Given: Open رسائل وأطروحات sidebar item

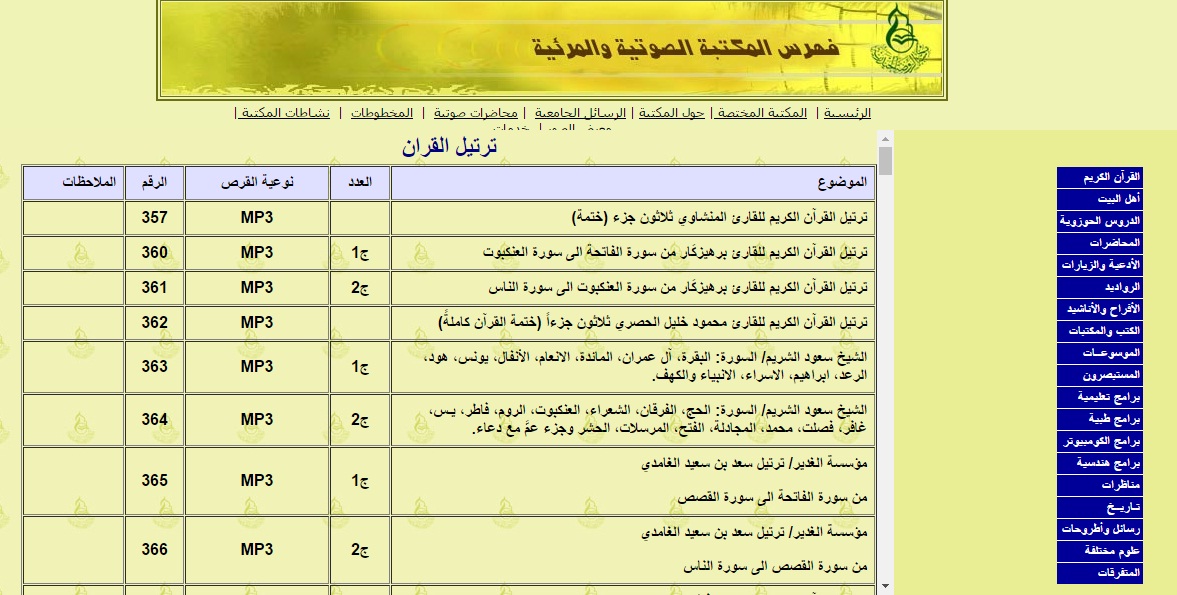Looking at the screenshot, I should click(x=1100, y=529).
